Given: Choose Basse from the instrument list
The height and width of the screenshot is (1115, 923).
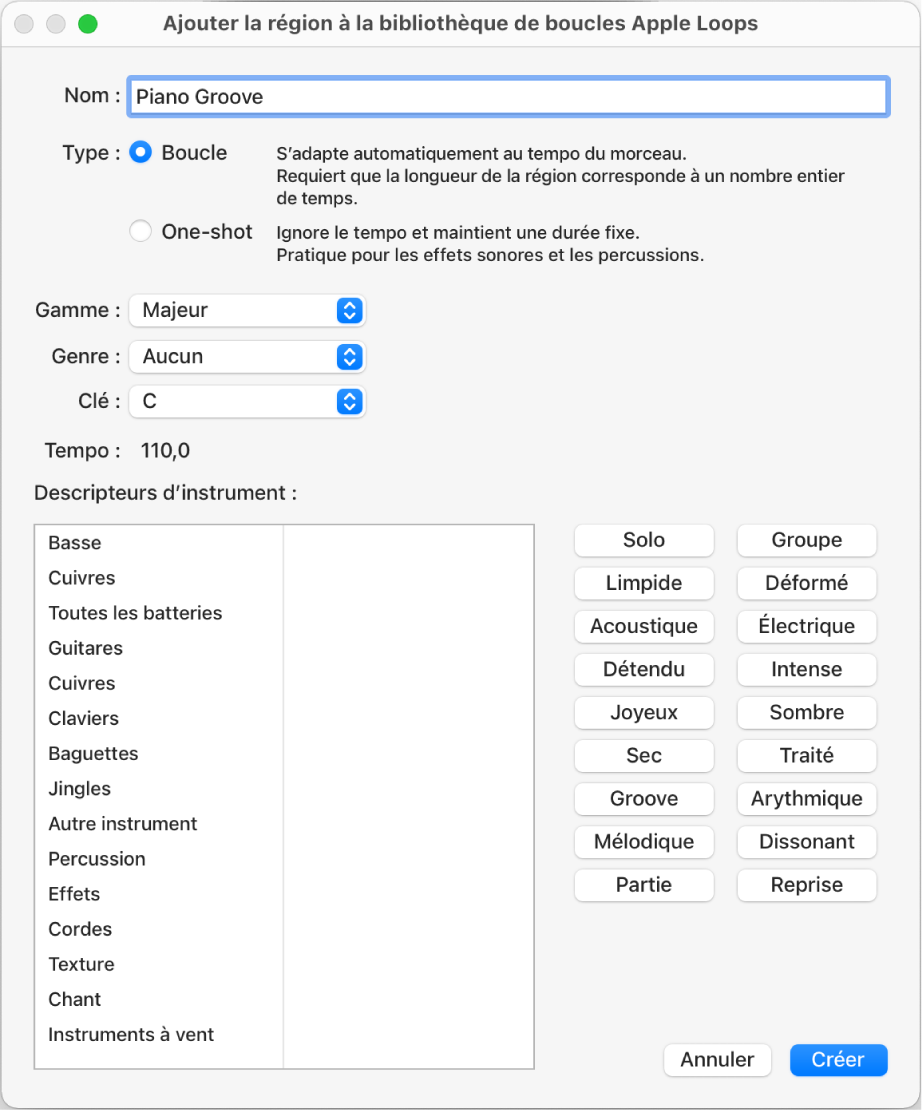Looking at the screenshot, I should [75, 543].
